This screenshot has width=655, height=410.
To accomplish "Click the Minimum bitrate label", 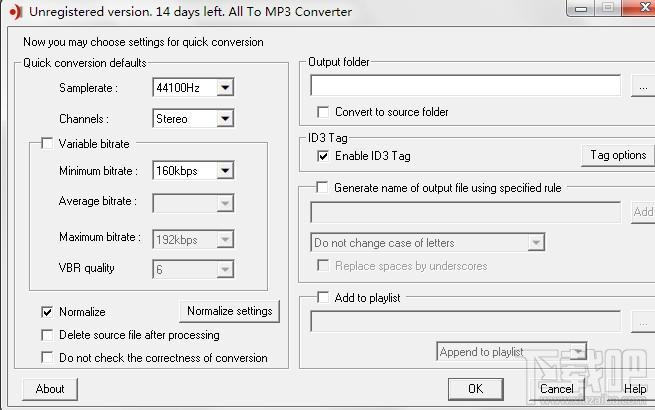I will (98, 171).
